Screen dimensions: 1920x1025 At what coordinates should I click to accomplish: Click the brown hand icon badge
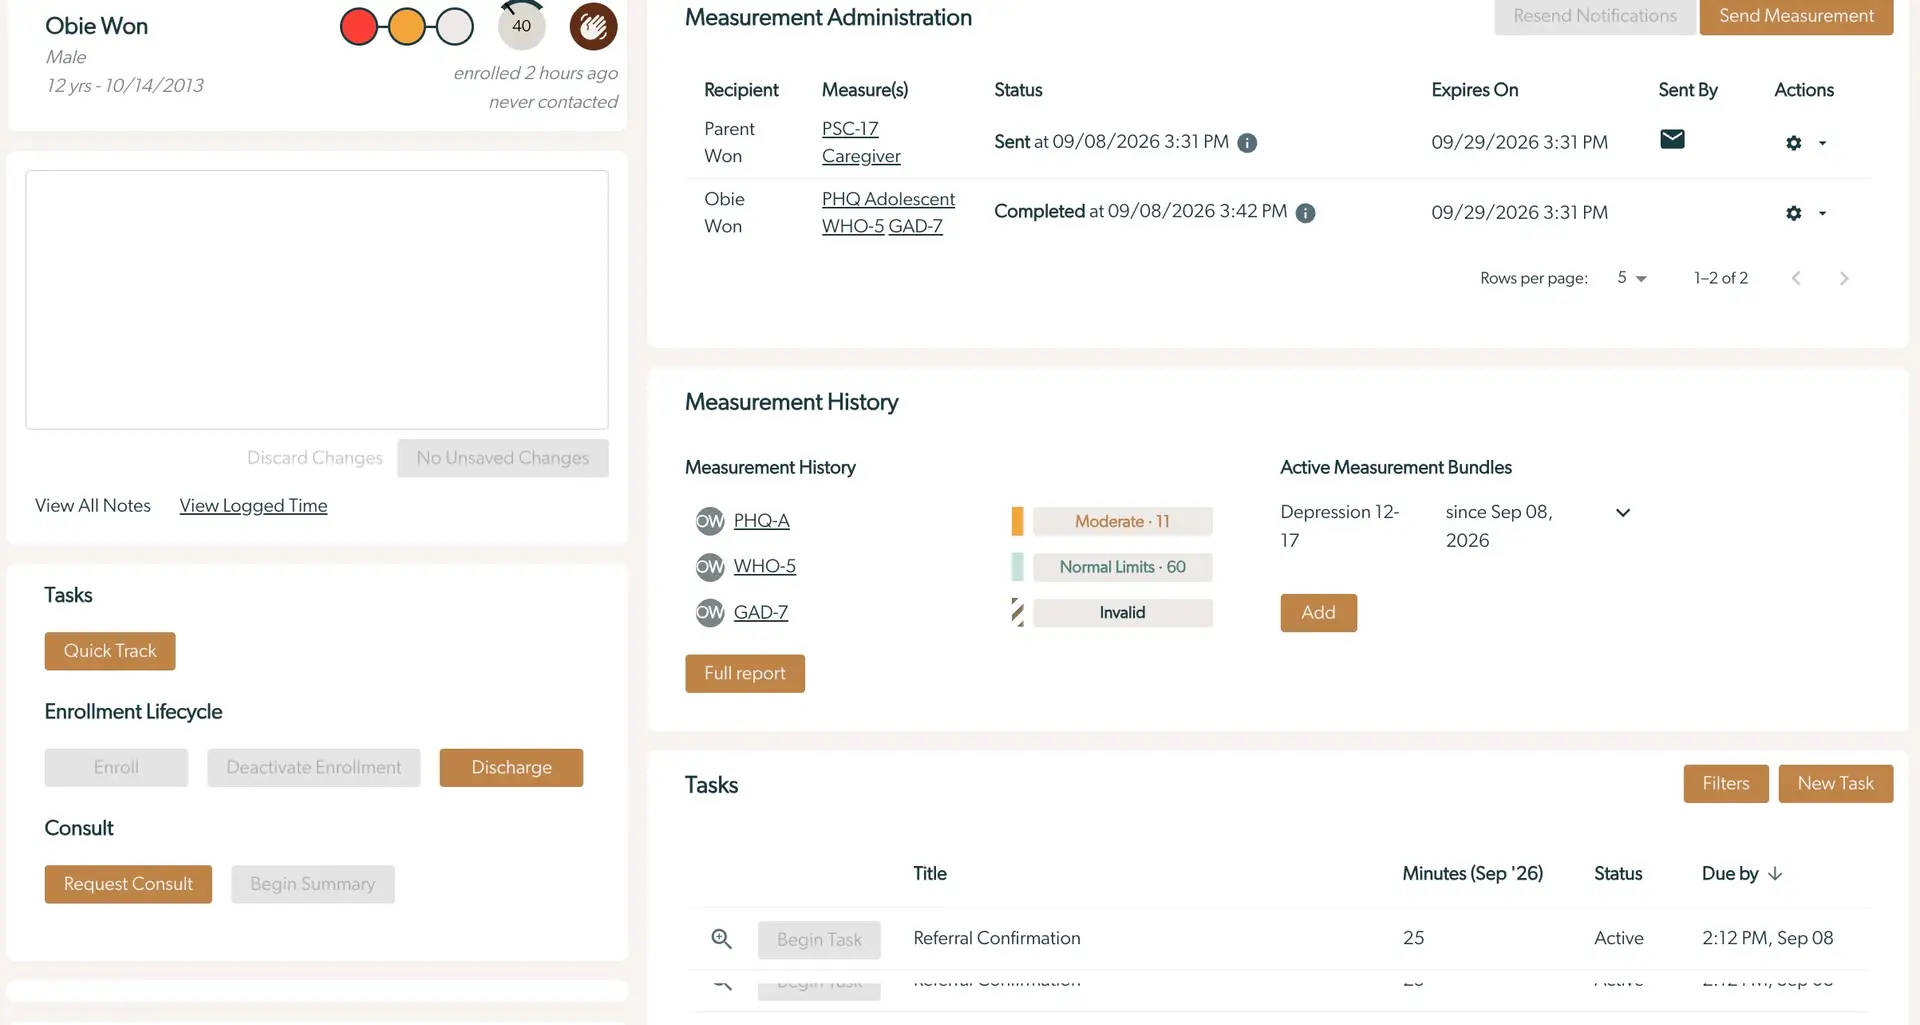[593, 27]
